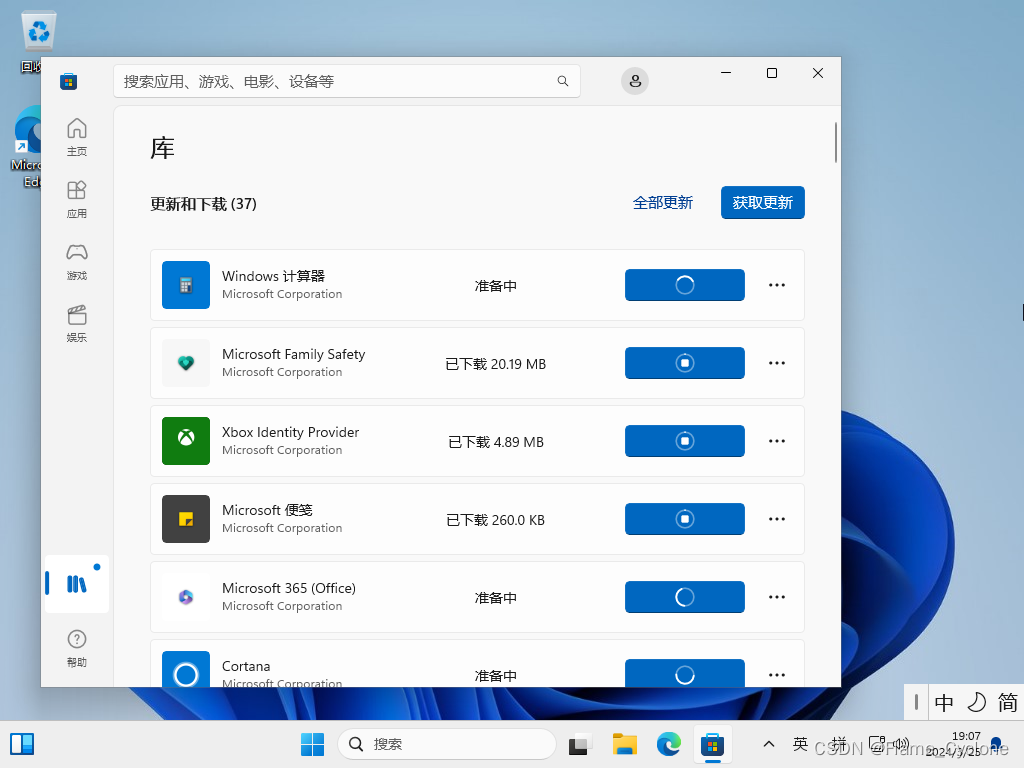
Task: Click the search magnifier icon in Store
Action: pyautogui.click(x=562, y=81)
